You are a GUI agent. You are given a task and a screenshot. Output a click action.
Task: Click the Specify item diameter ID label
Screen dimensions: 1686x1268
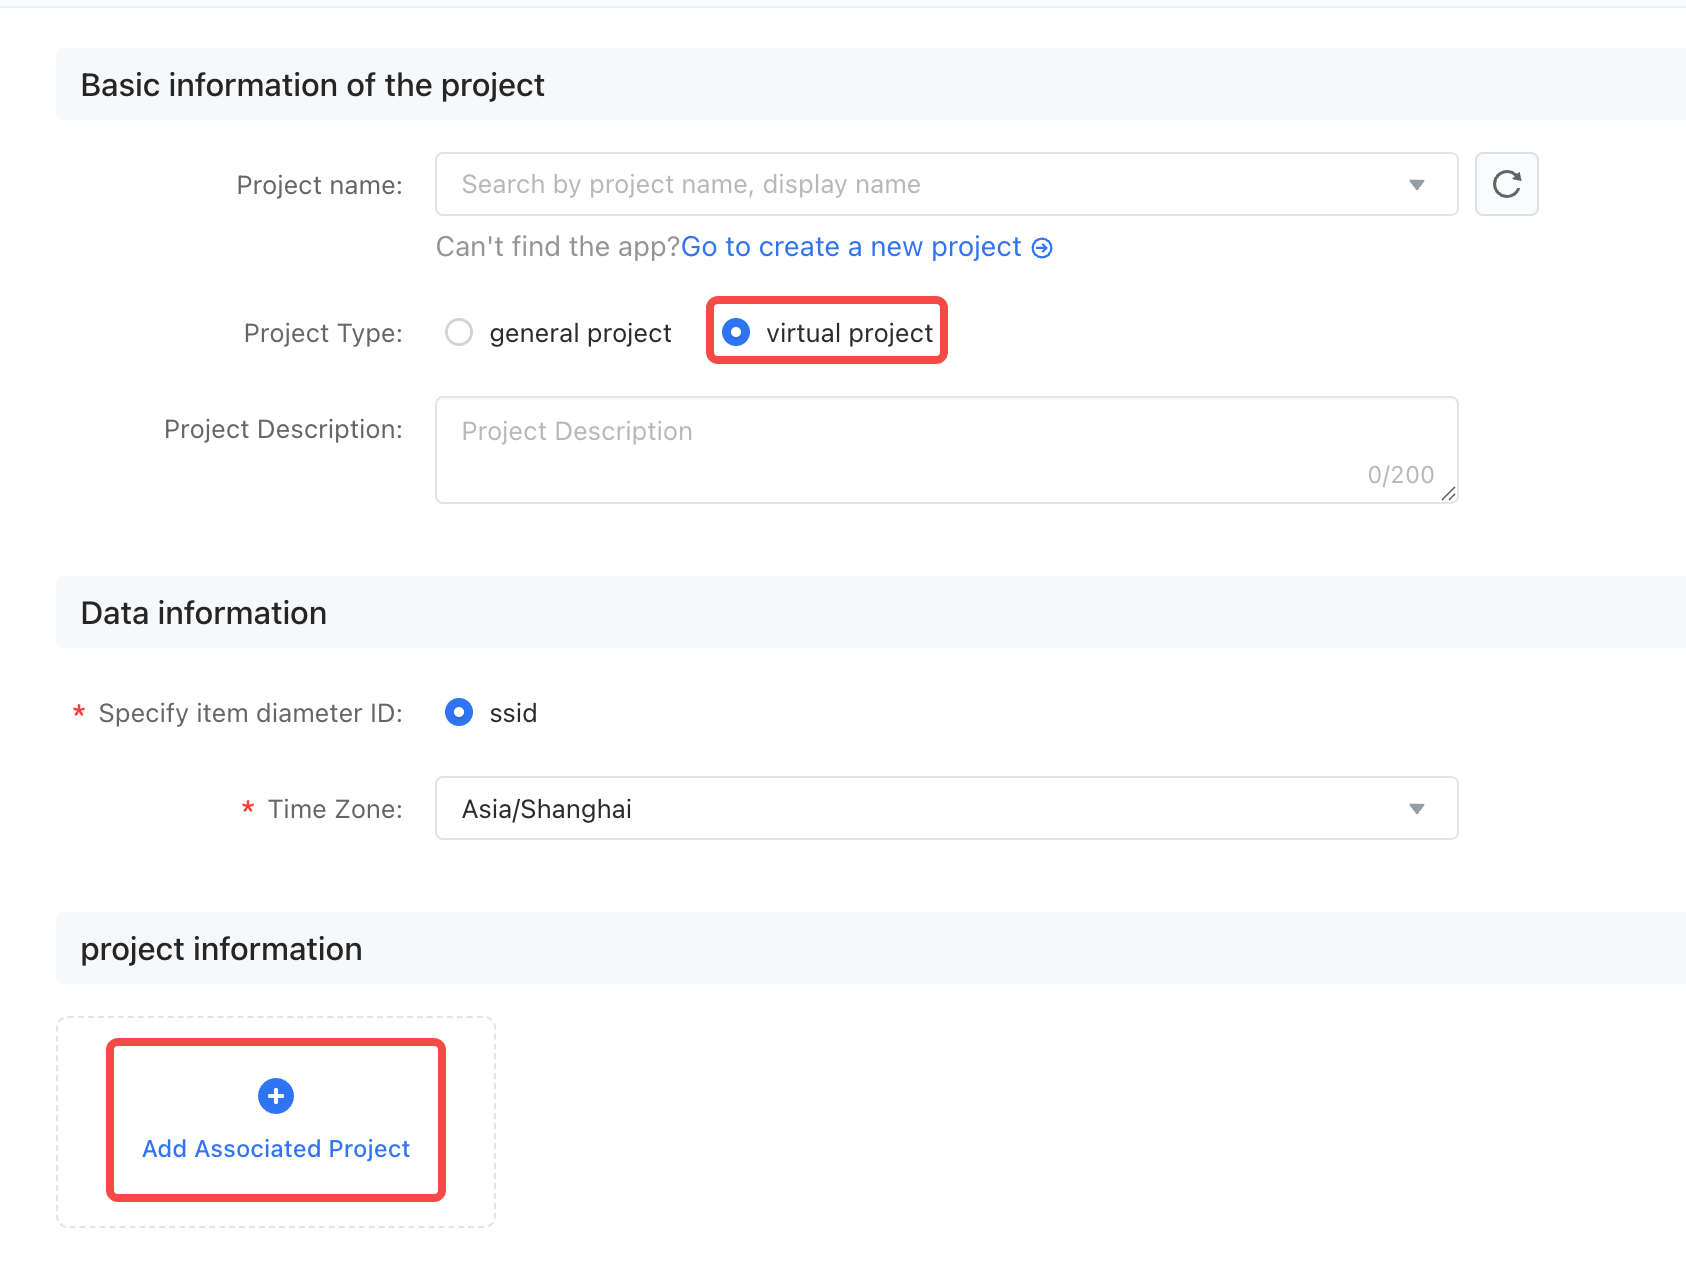point(250,713)
